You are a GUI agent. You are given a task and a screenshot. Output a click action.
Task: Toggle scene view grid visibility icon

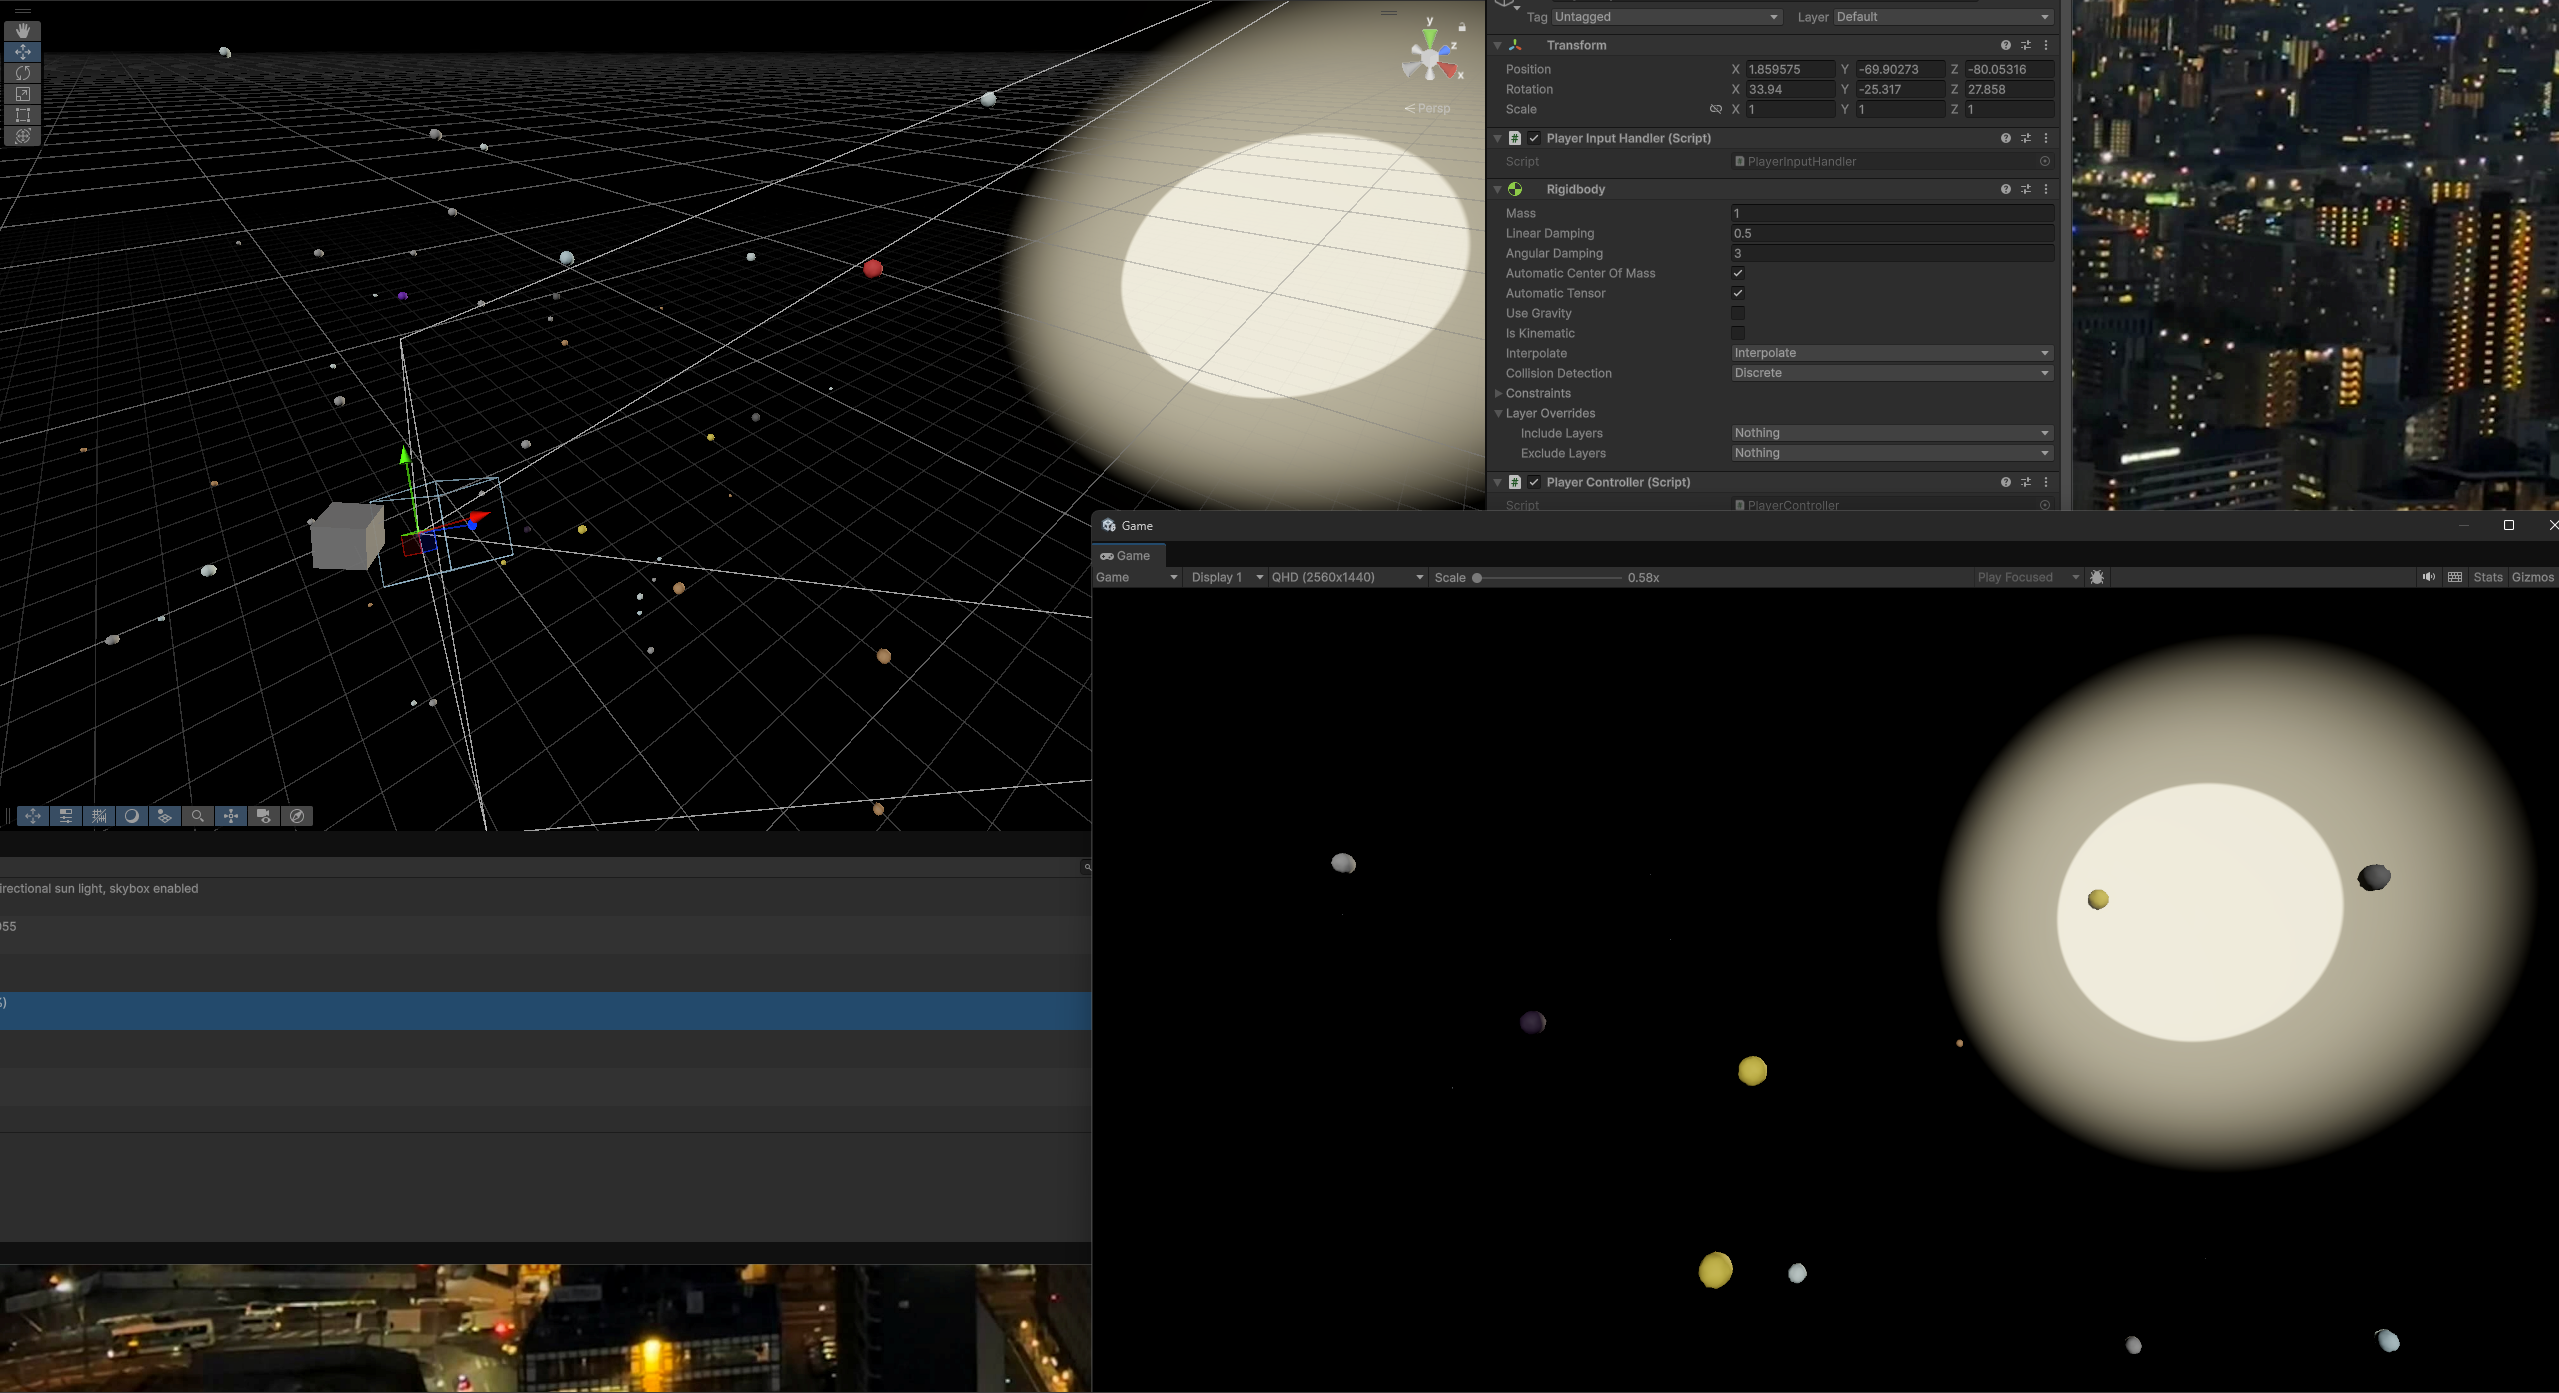tap(98, 816)
